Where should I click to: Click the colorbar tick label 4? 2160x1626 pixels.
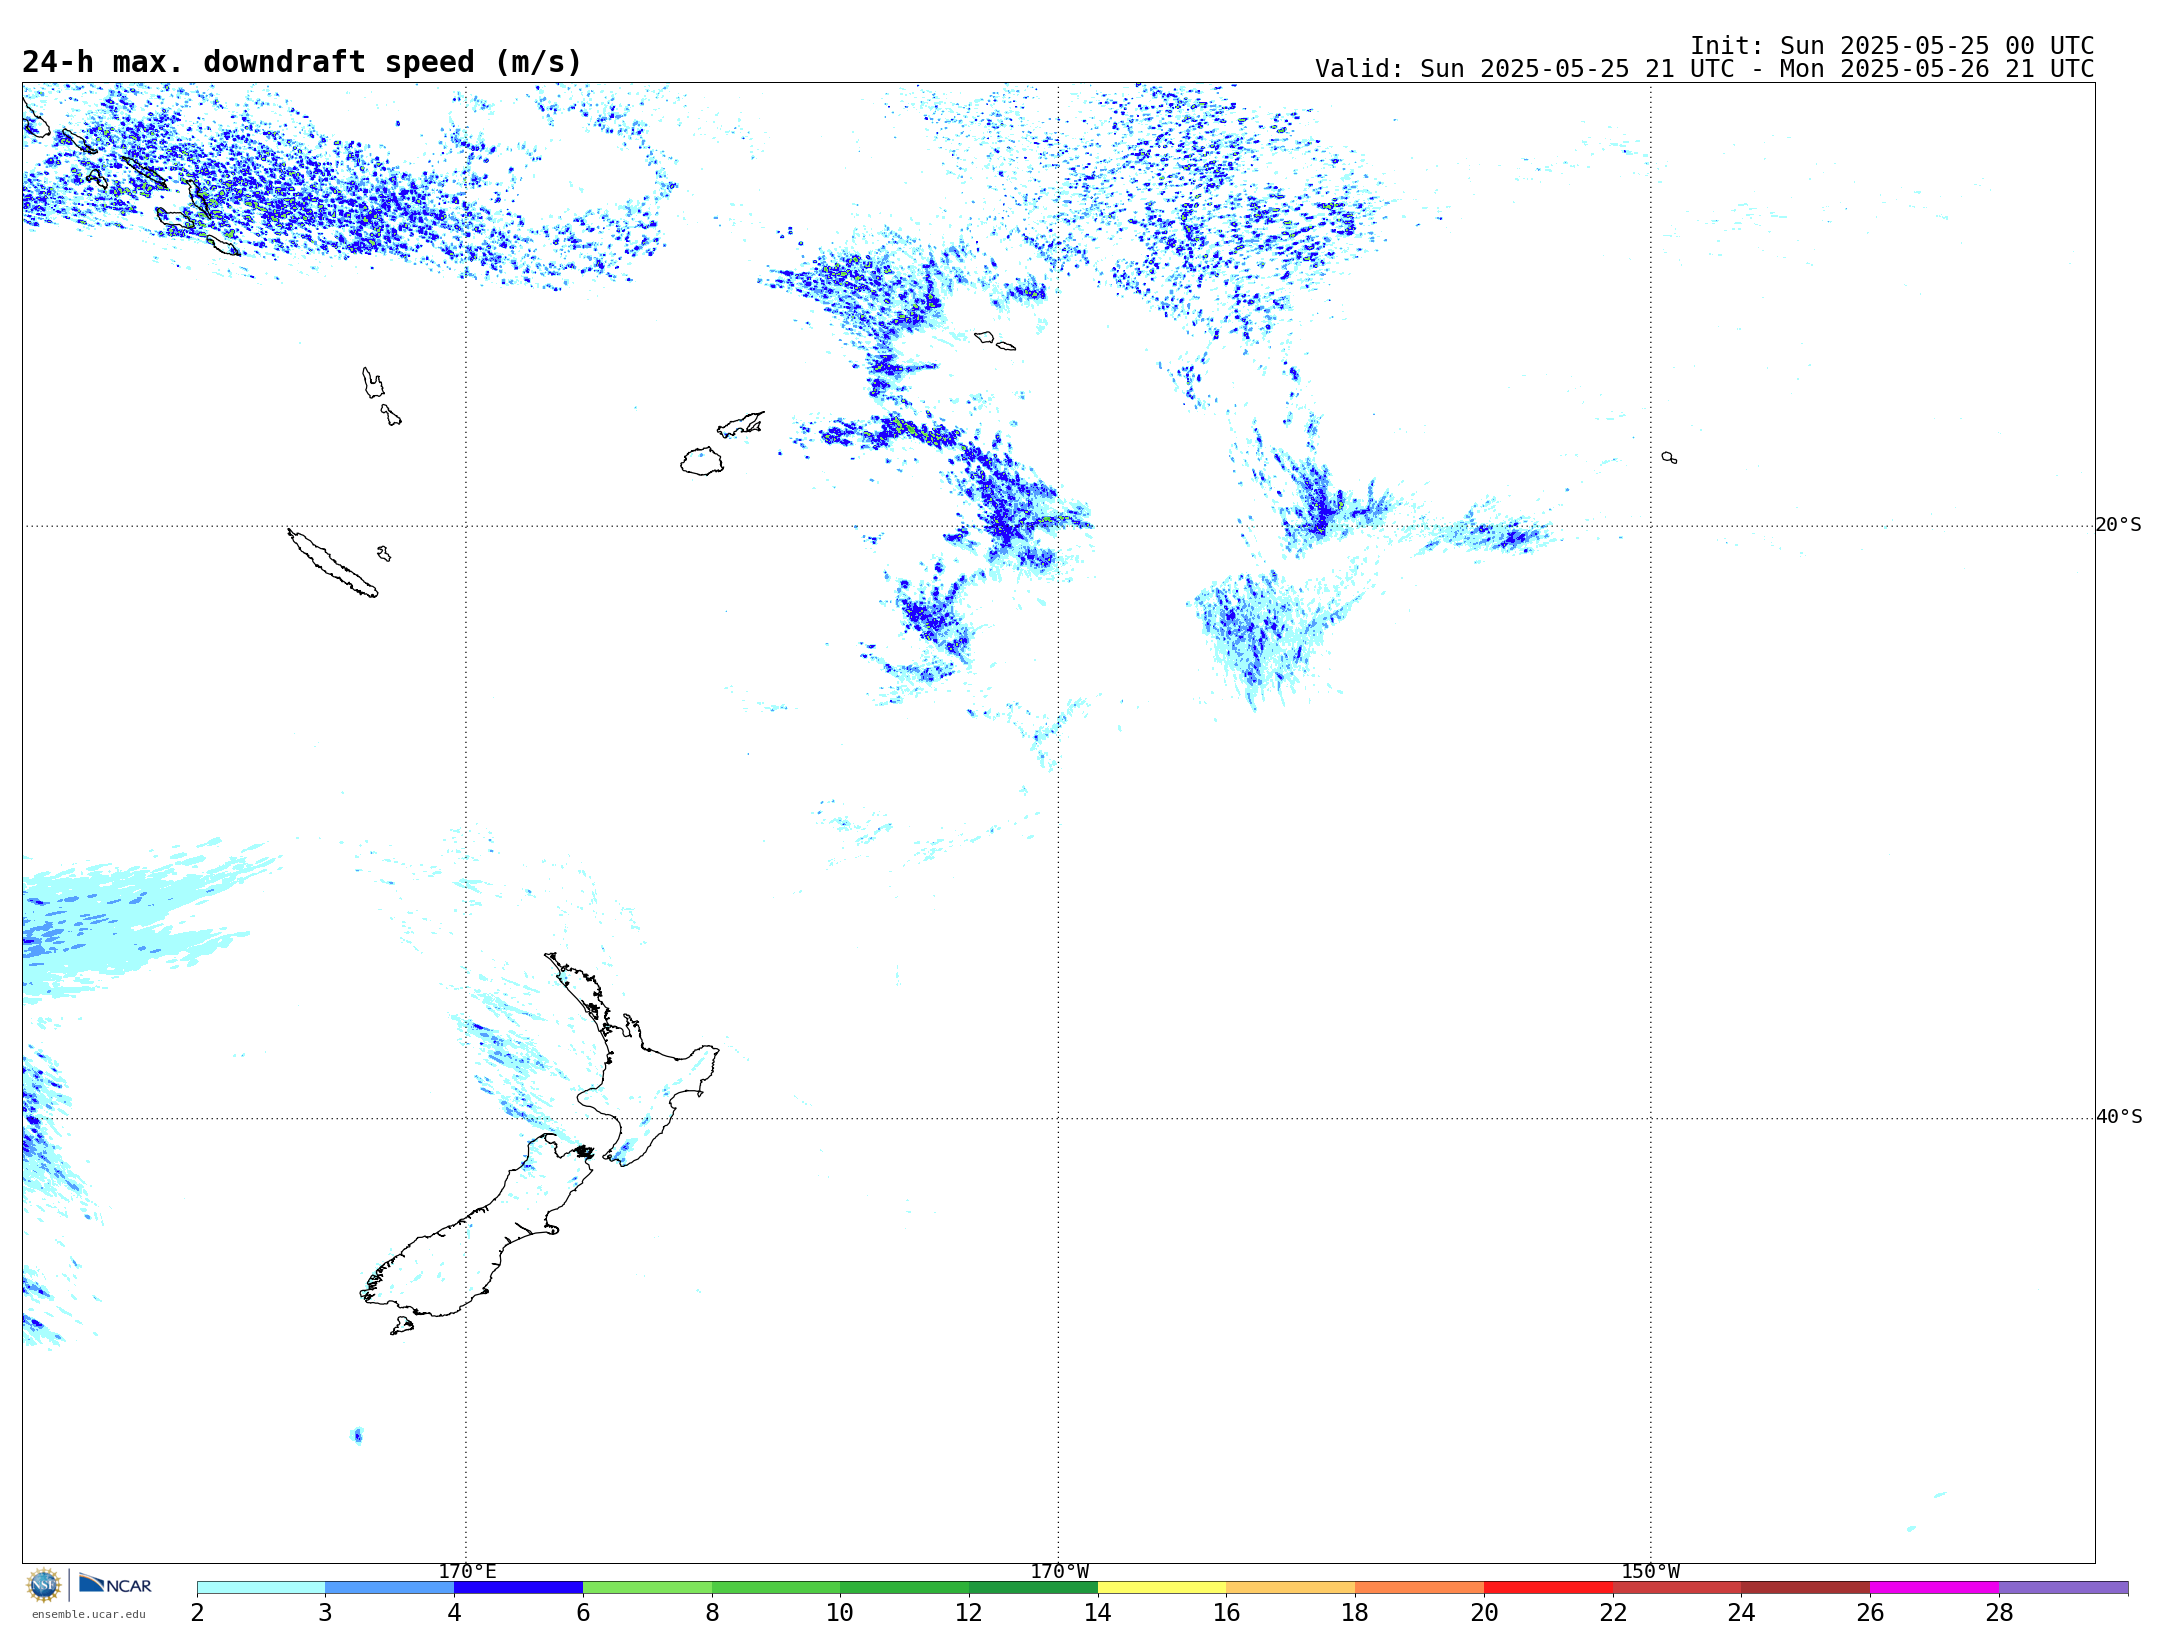pos(454,1612)
